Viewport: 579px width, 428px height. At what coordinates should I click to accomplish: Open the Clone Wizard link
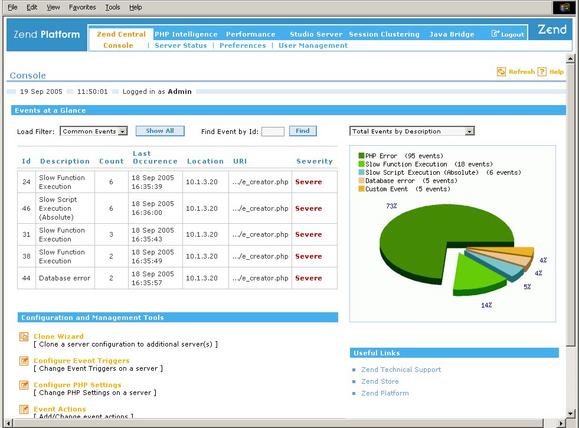(x=59, y=336)
